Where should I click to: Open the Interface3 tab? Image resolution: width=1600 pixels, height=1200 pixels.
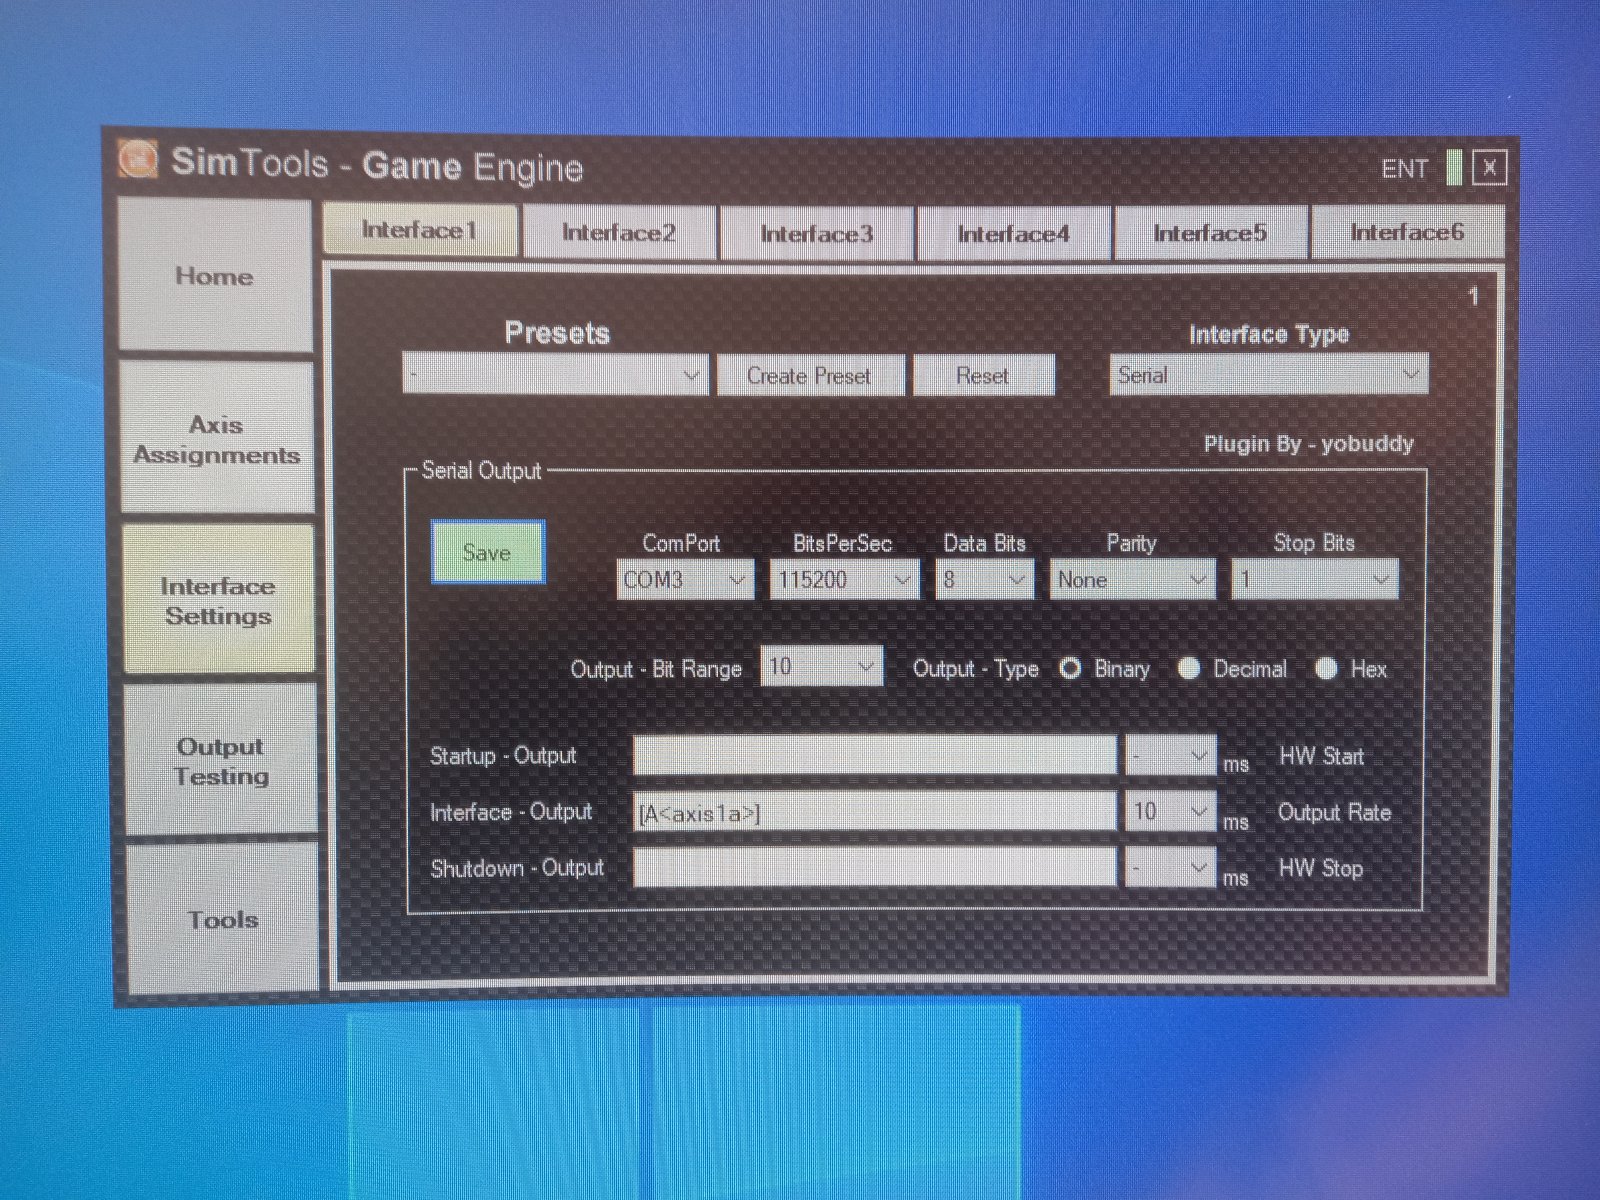click(x=816, y=234)
